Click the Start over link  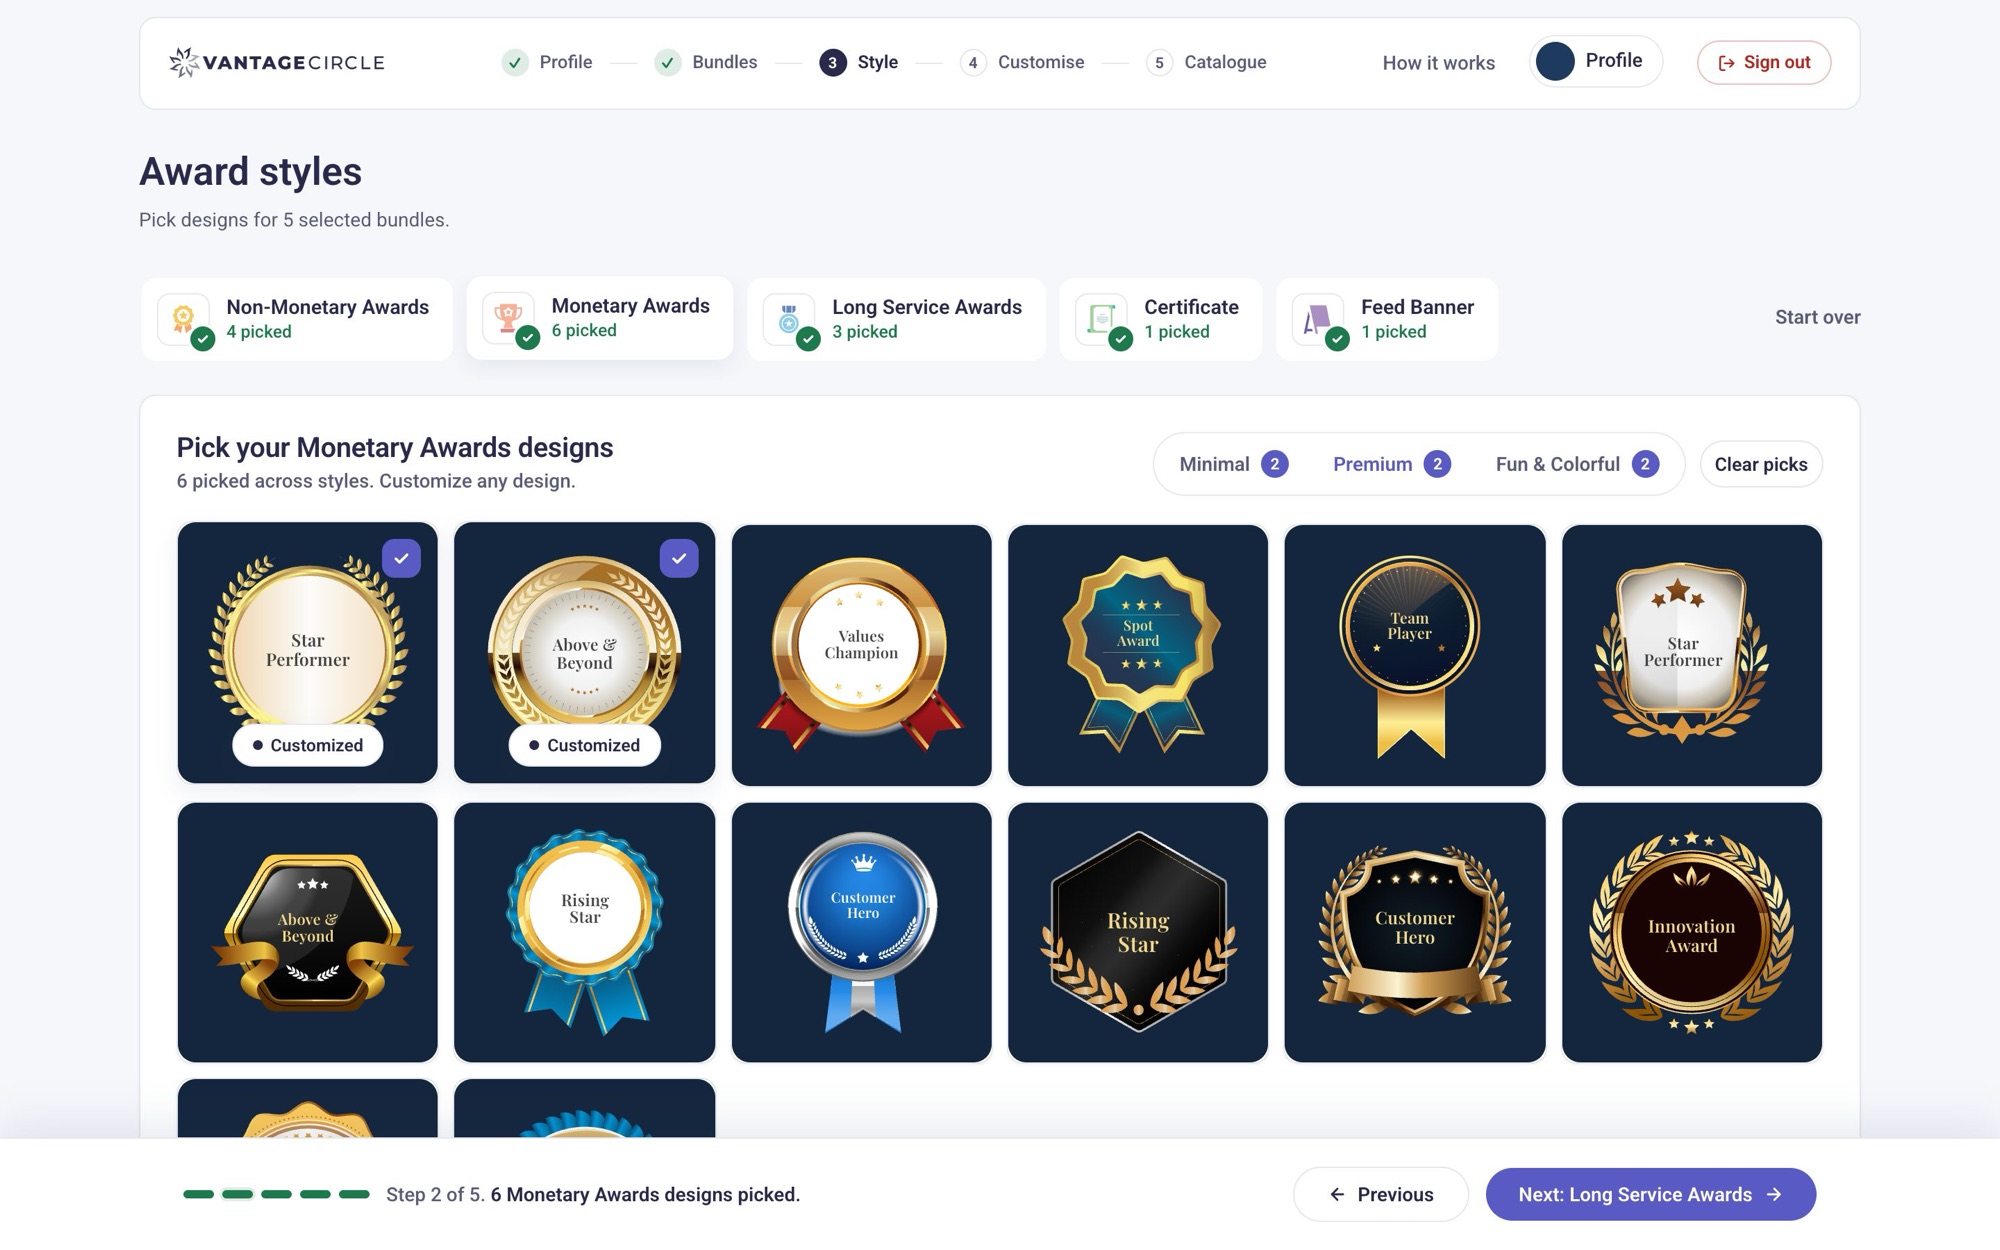tap(1817, 317)
